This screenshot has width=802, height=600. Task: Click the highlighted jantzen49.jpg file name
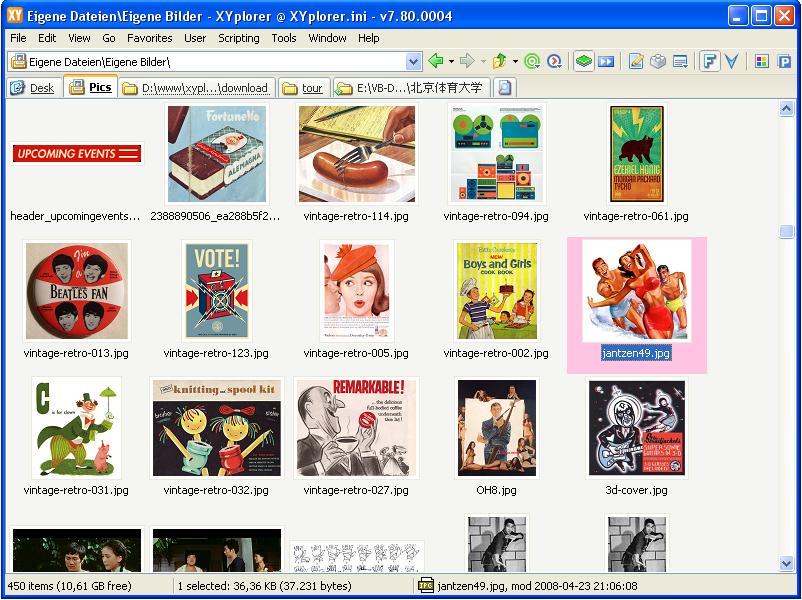(x=636, y=353)
